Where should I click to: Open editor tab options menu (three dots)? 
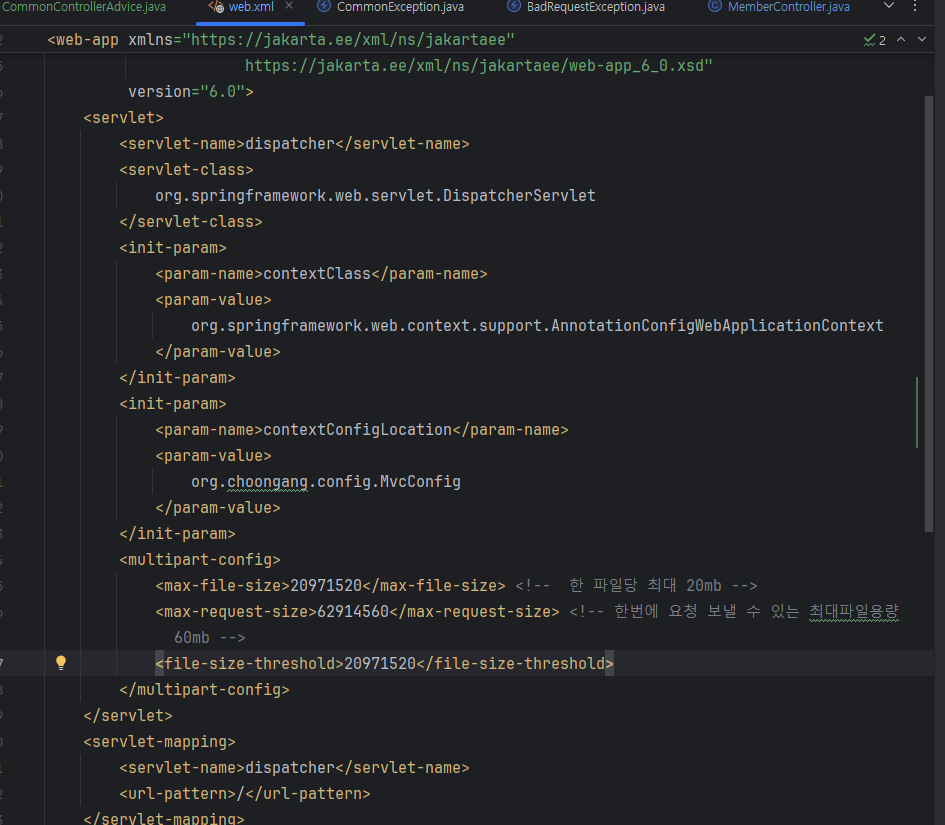click(915, 7)
